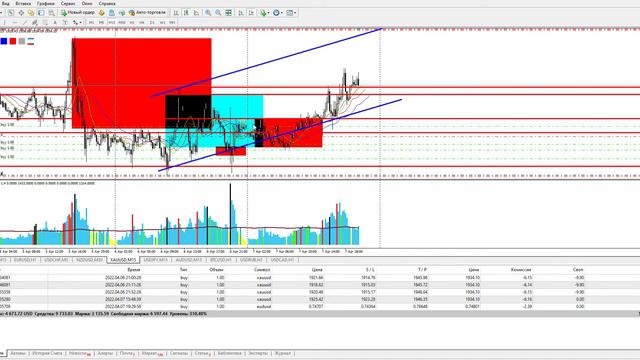This screenshot has width=640, height=360.
Task: Open the Графики menu
Action: pos(46,3)
